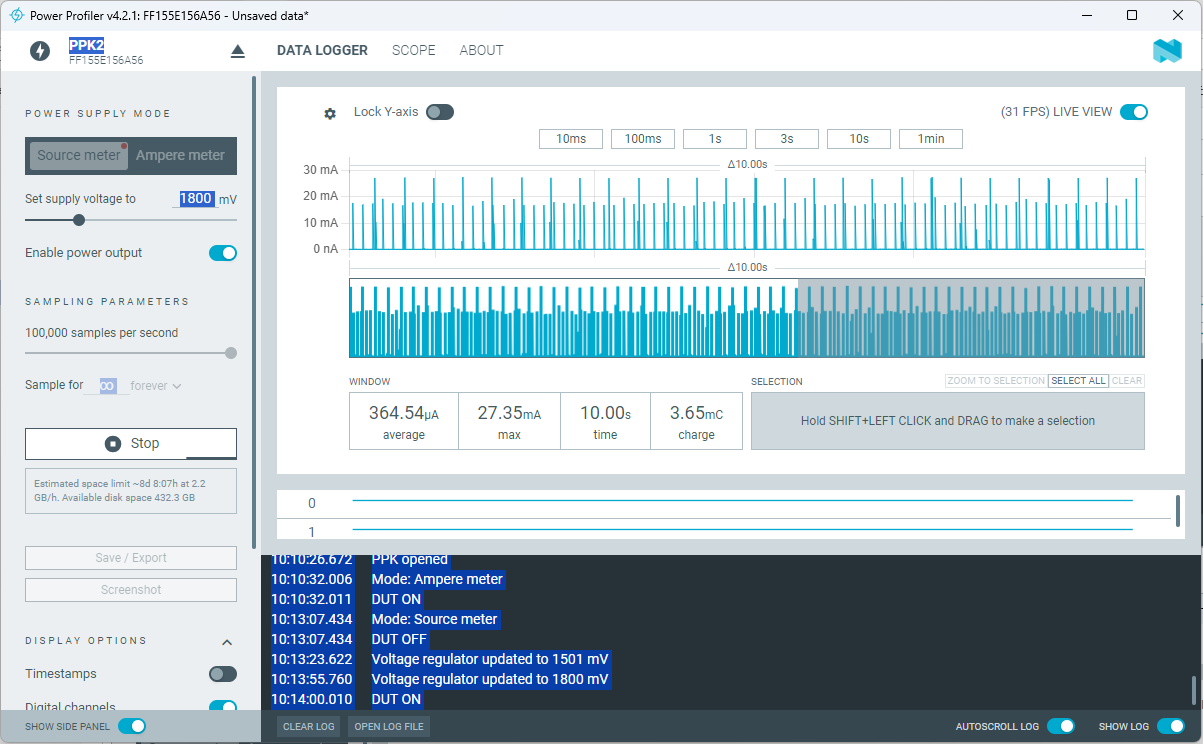Click the chart settings gear icon
The width and height of the screenshot is (1203, 744).
click(330, 113)
